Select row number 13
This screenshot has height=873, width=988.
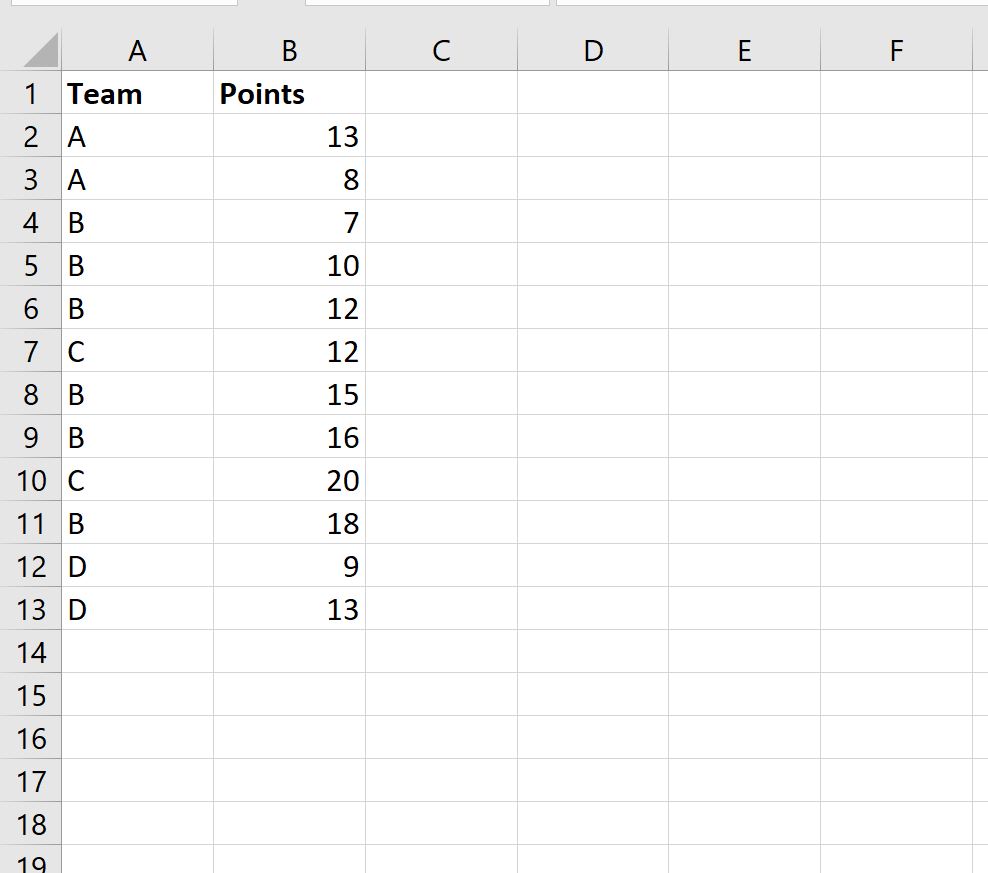coord(31,609)
